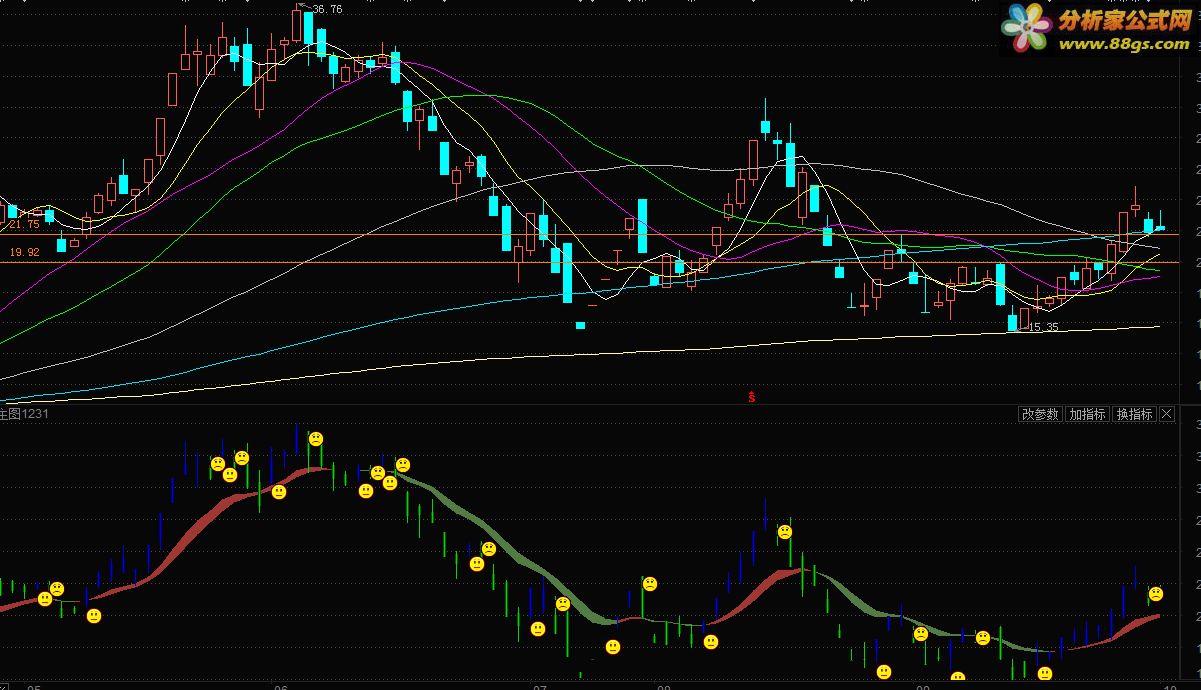Click the frowning face at the indicator's highest peak
The width and height of the screenshot is (1201, 690).
[316, 438]
